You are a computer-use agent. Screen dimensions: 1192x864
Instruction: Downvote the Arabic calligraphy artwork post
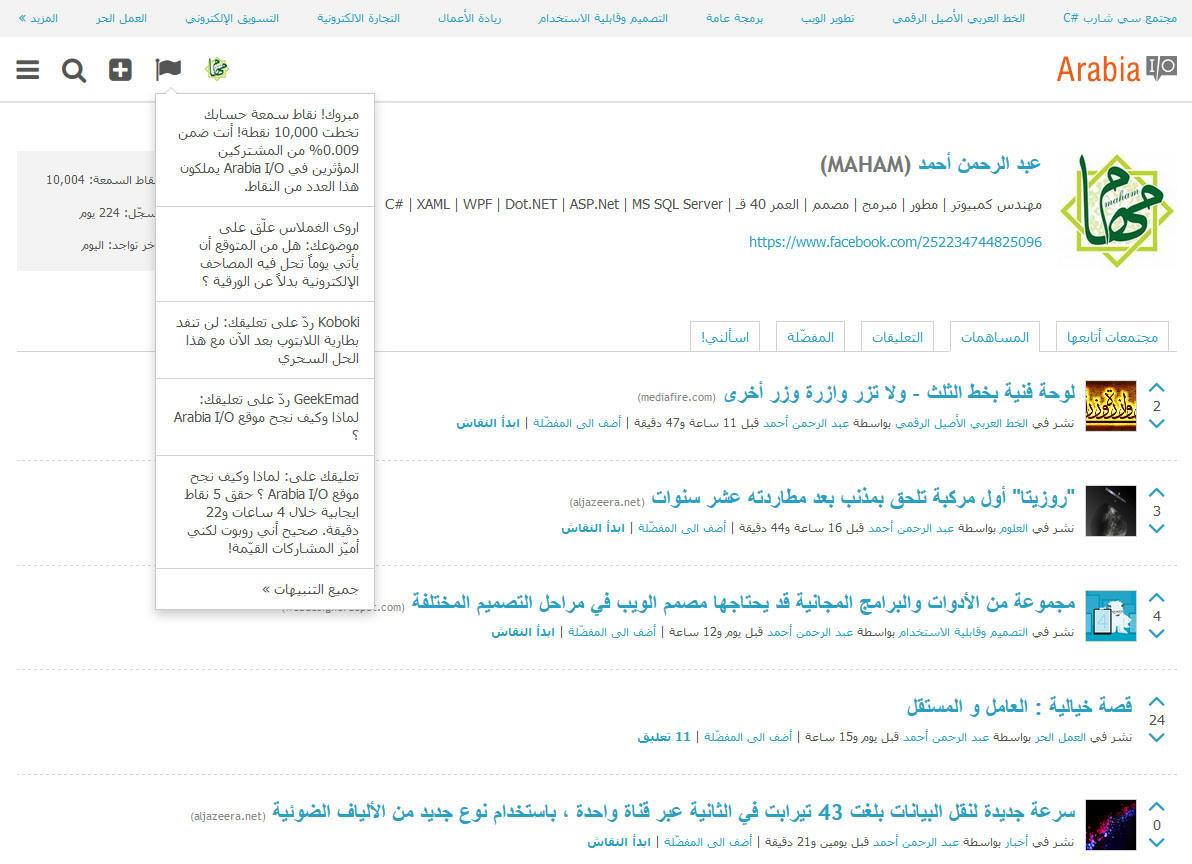1157,424
